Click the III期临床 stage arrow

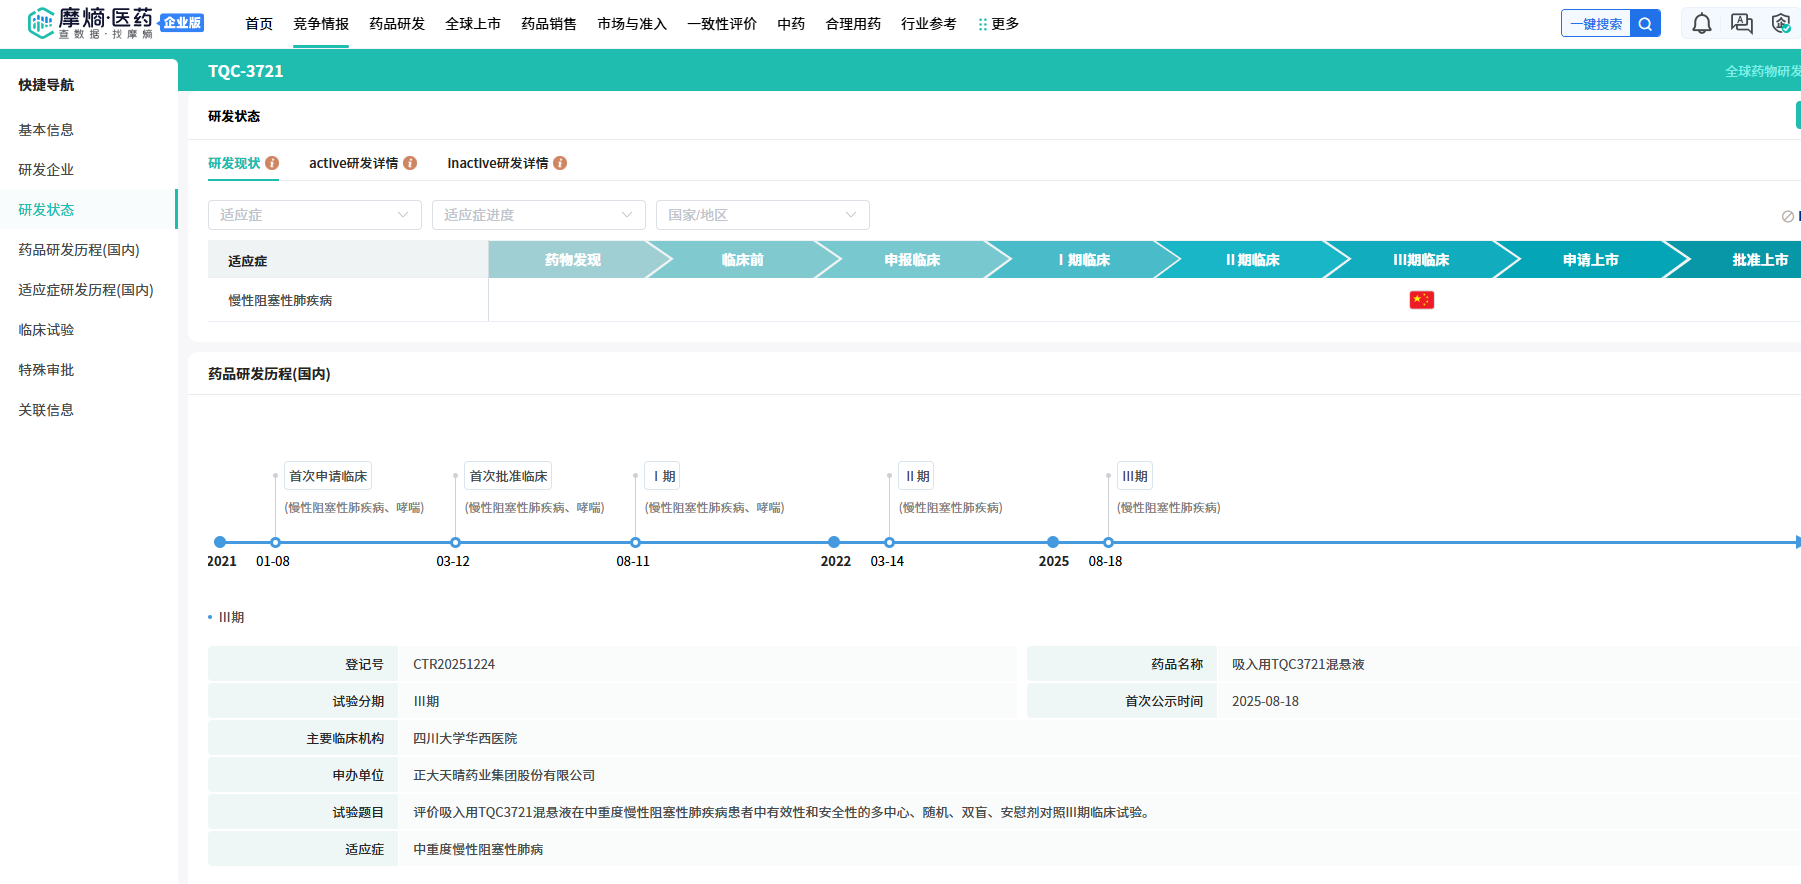[1421, 260]
